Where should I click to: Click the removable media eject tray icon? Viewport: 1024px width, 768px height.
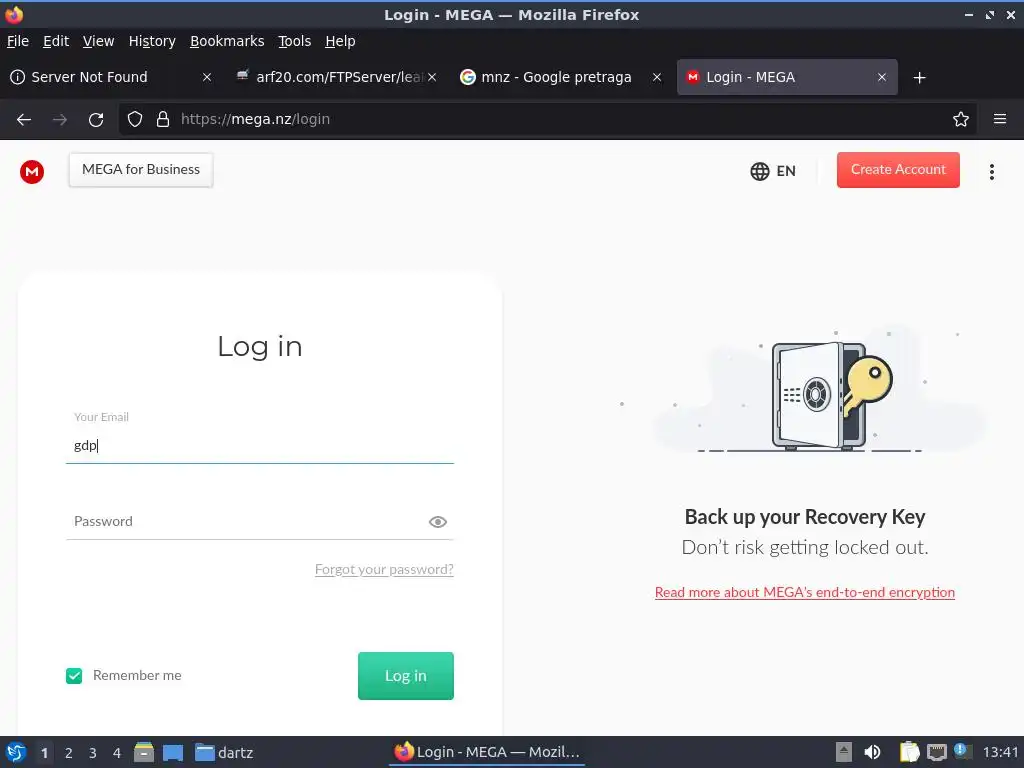844,752
